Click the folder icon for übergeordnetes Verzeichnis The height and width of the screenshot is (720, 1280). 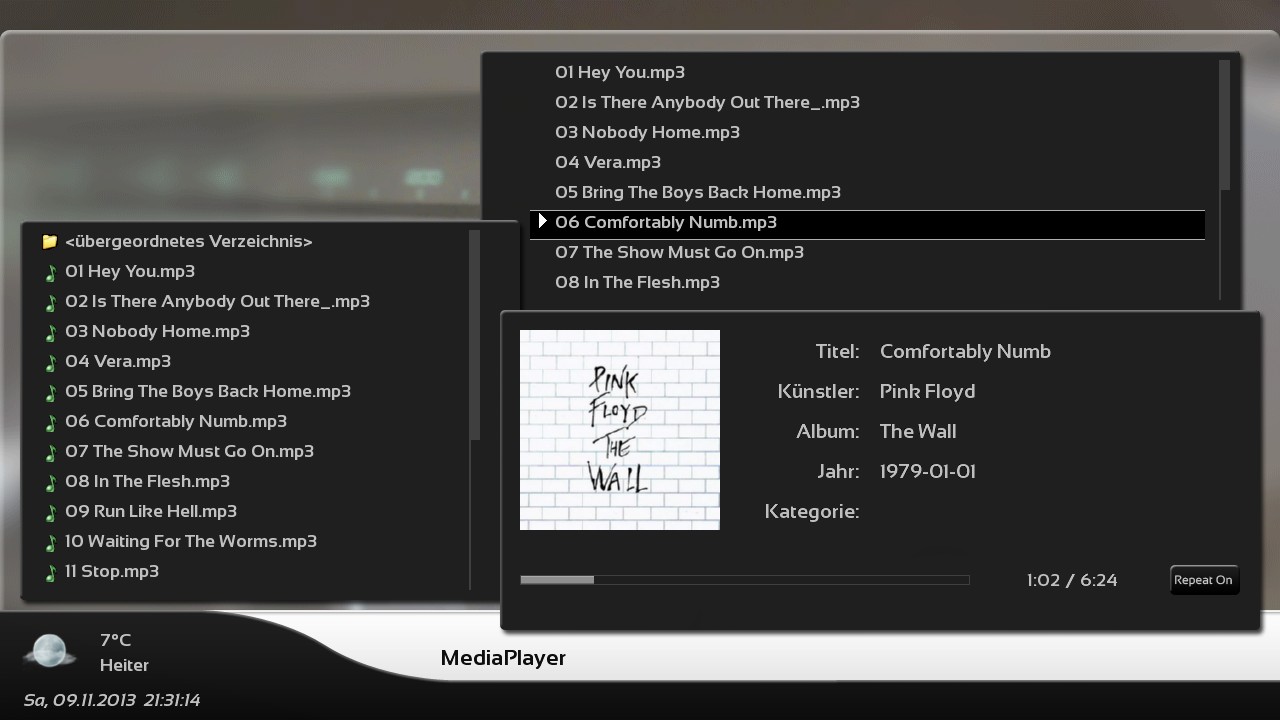[x=49, y=242]
